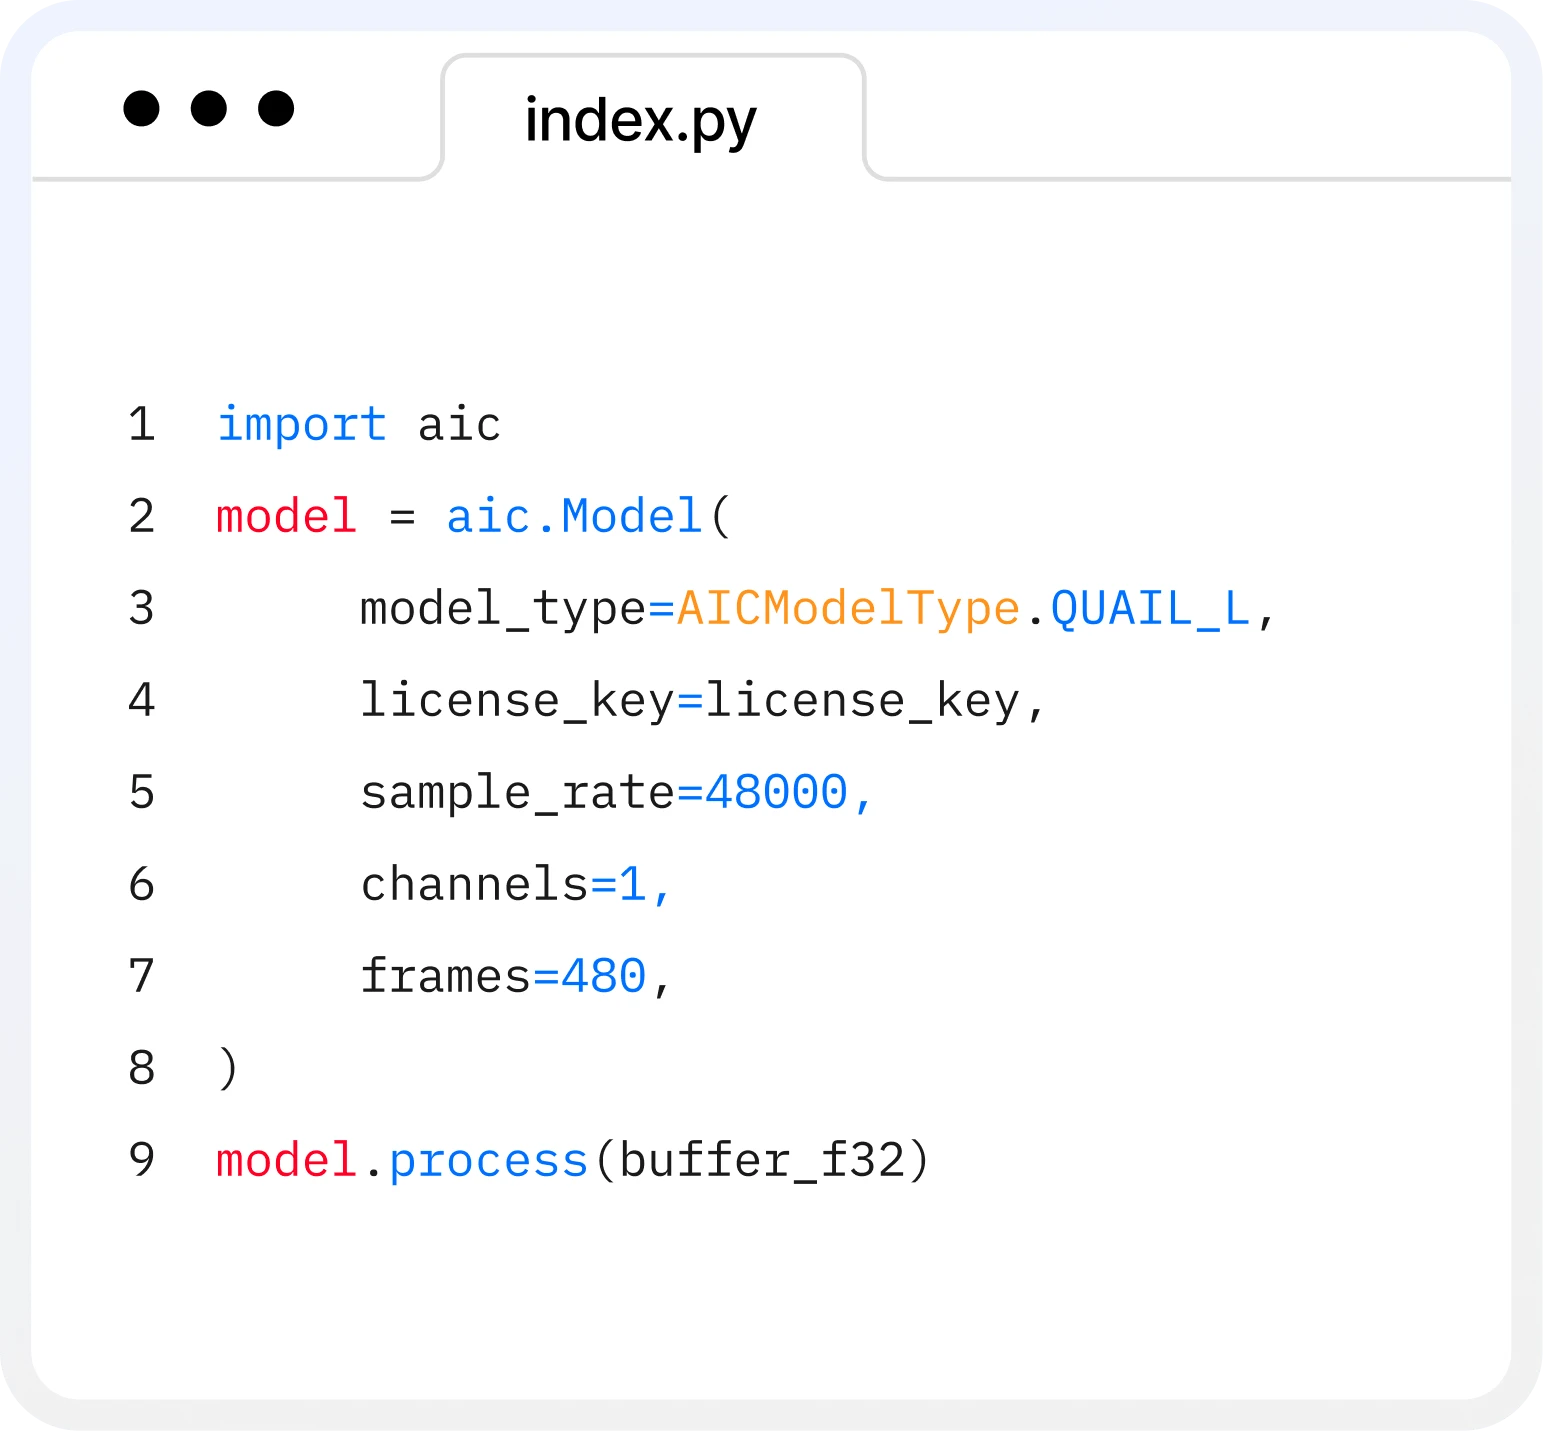Select line number 1
Screen dimensions: 1543x1431
point(142,425)
